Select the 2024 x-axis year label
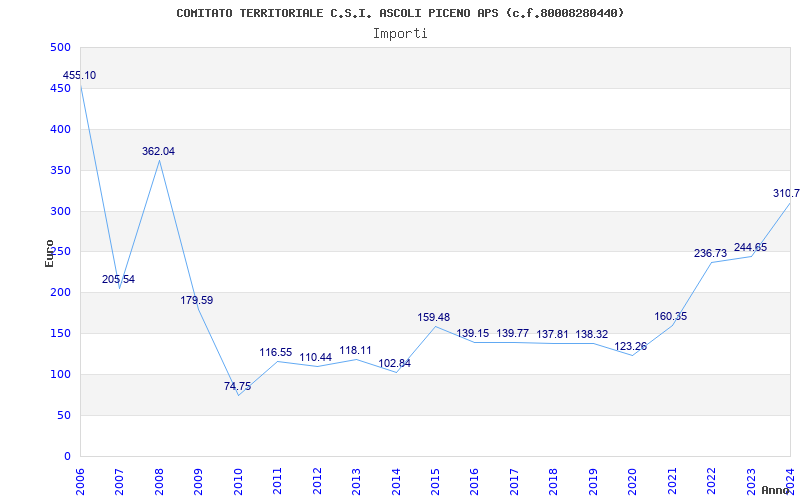 [x=790, y=478]
